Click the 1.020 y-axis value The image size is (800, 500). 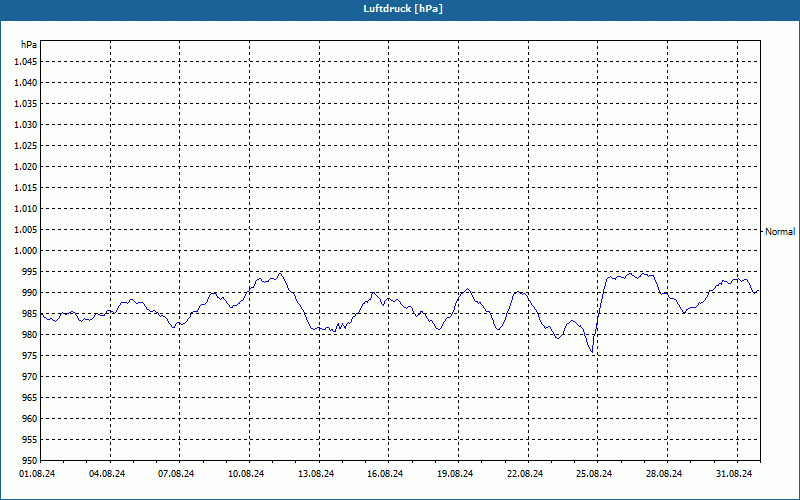coord(26,166)
